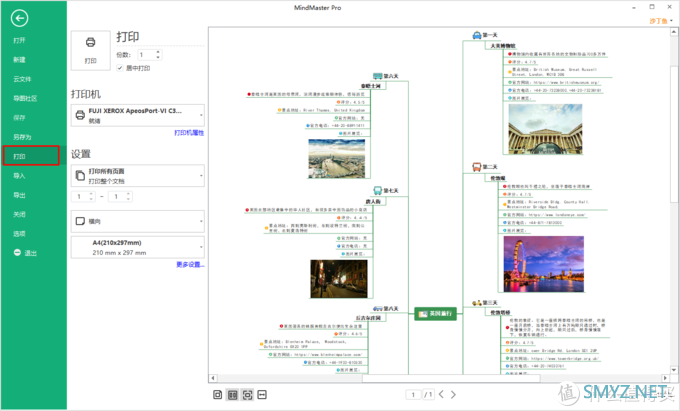This screenshot has width=680, height=411.
Task: Select 新建 in the sidebar
Action: pyautogui.click(x=19, y=60)
